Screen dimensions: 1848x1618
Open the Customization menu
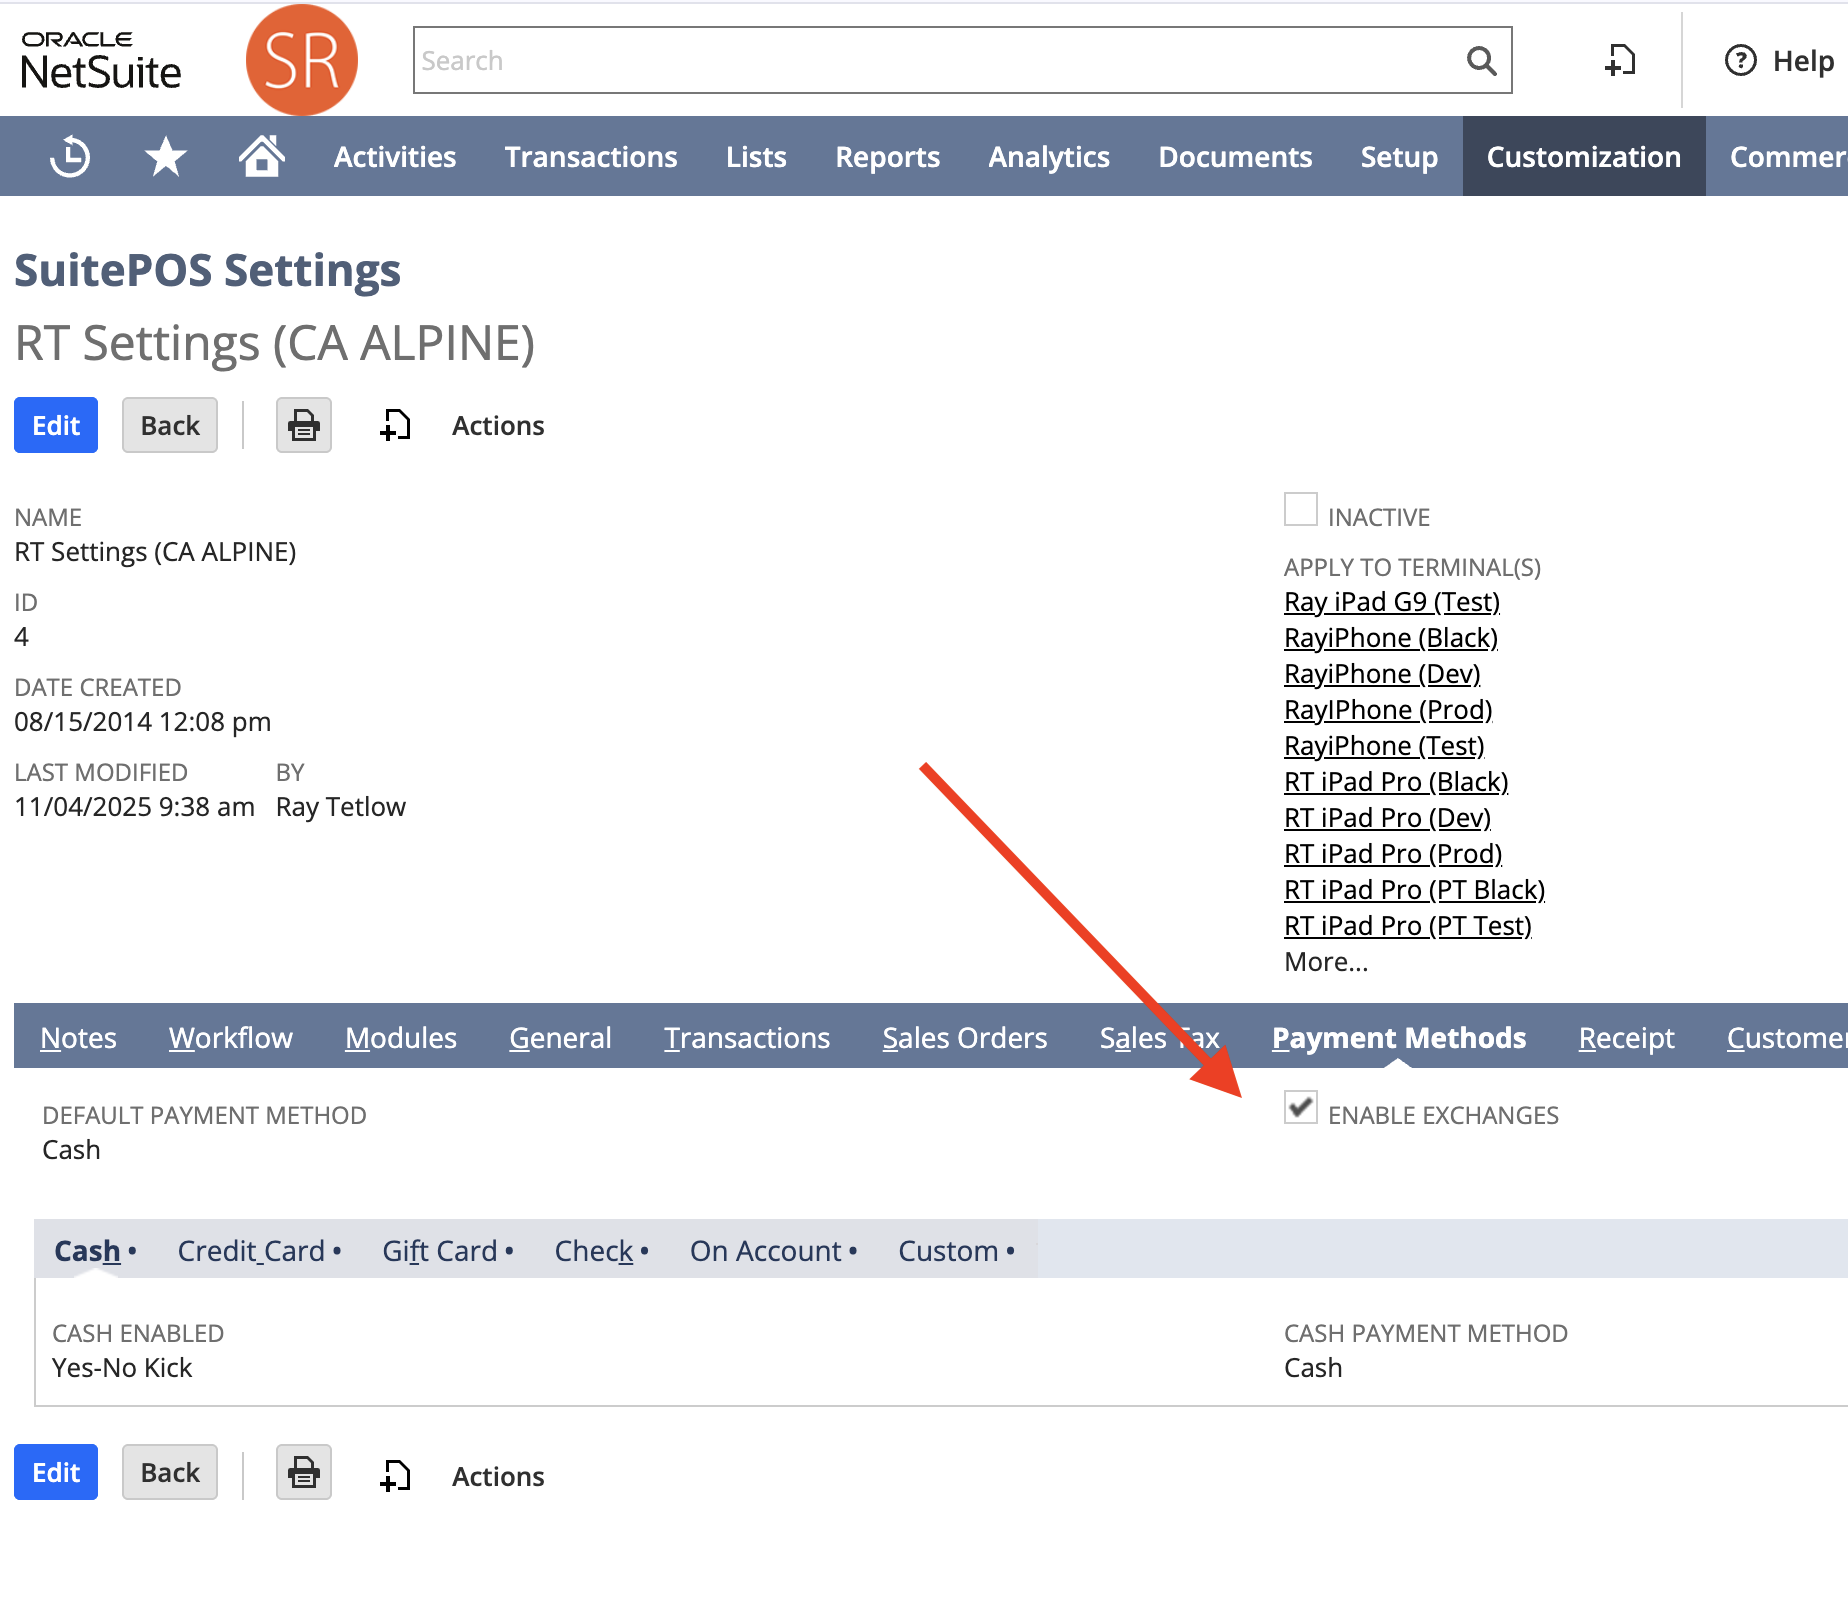(x=1583, y=157)
